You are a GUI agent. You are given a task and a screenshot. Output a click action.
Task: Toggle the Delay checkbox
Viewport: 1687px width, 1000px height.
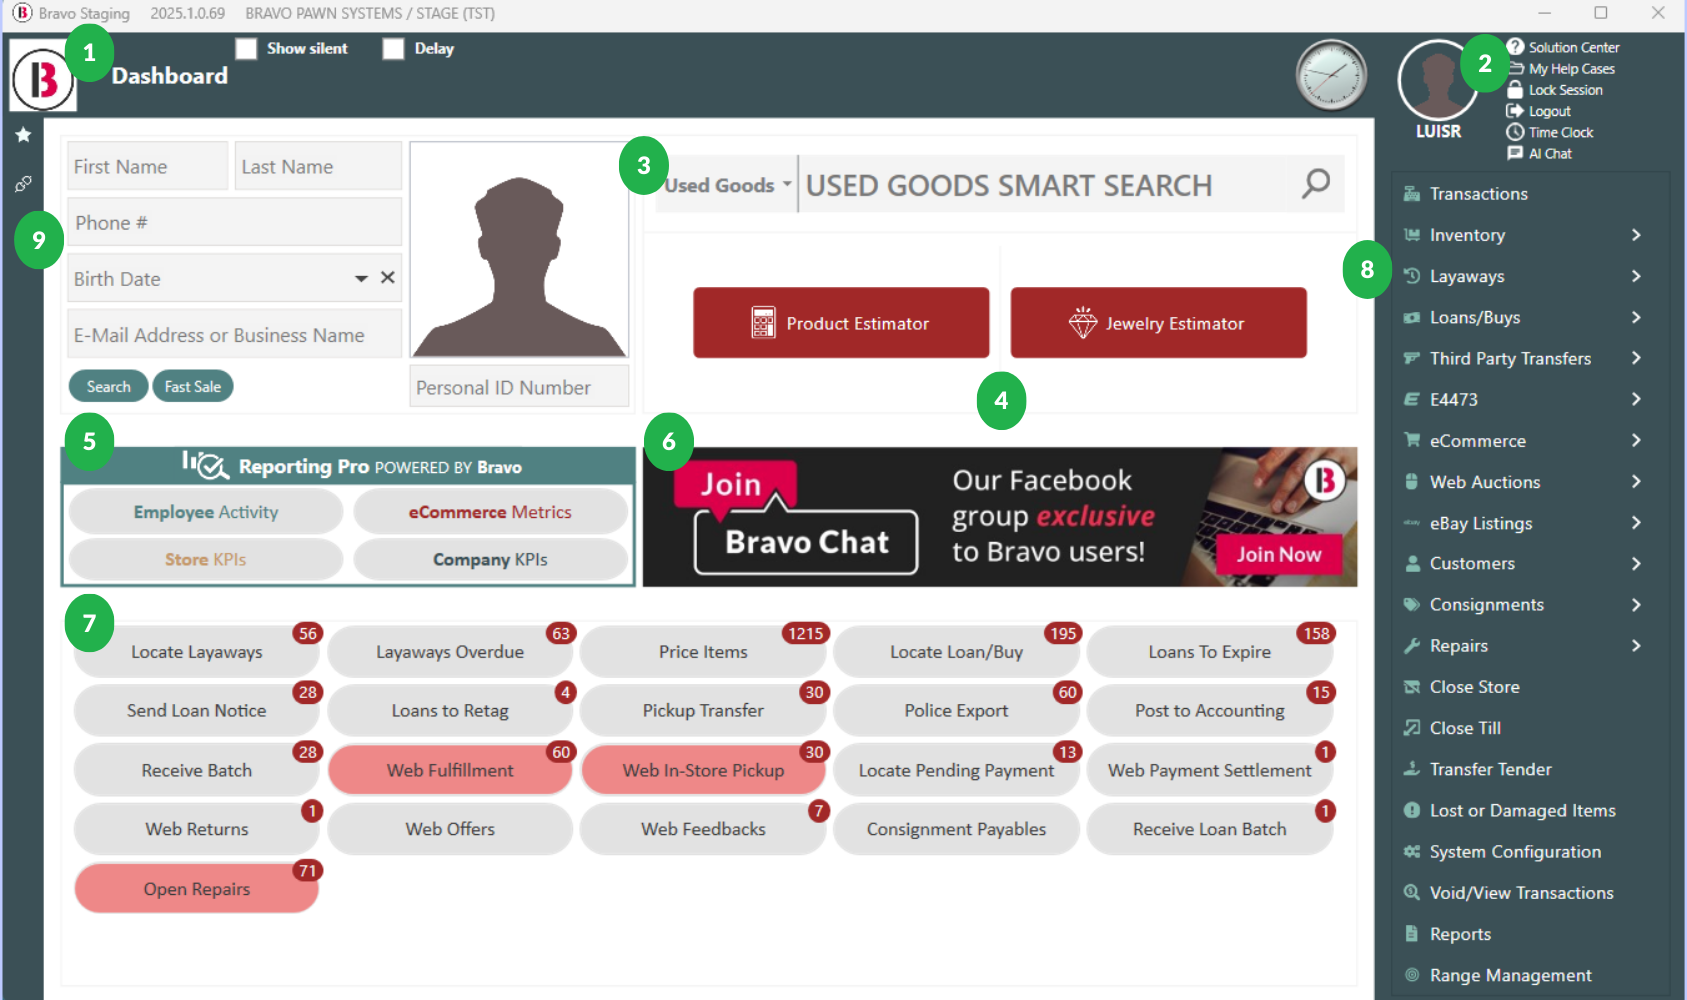[393, 49]
